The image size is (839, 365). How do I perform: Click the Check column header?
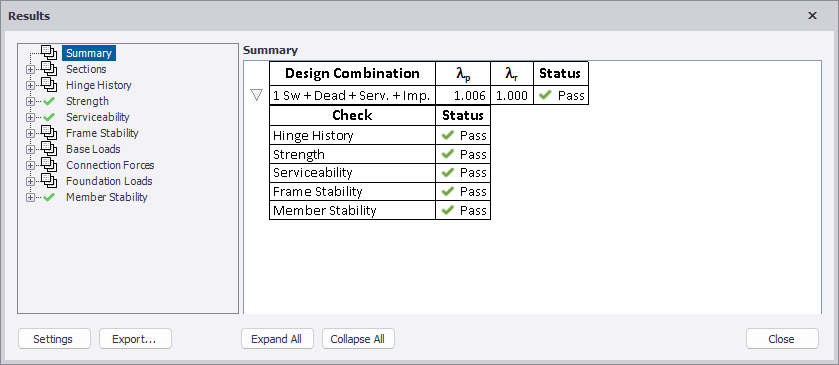[352, 115]
